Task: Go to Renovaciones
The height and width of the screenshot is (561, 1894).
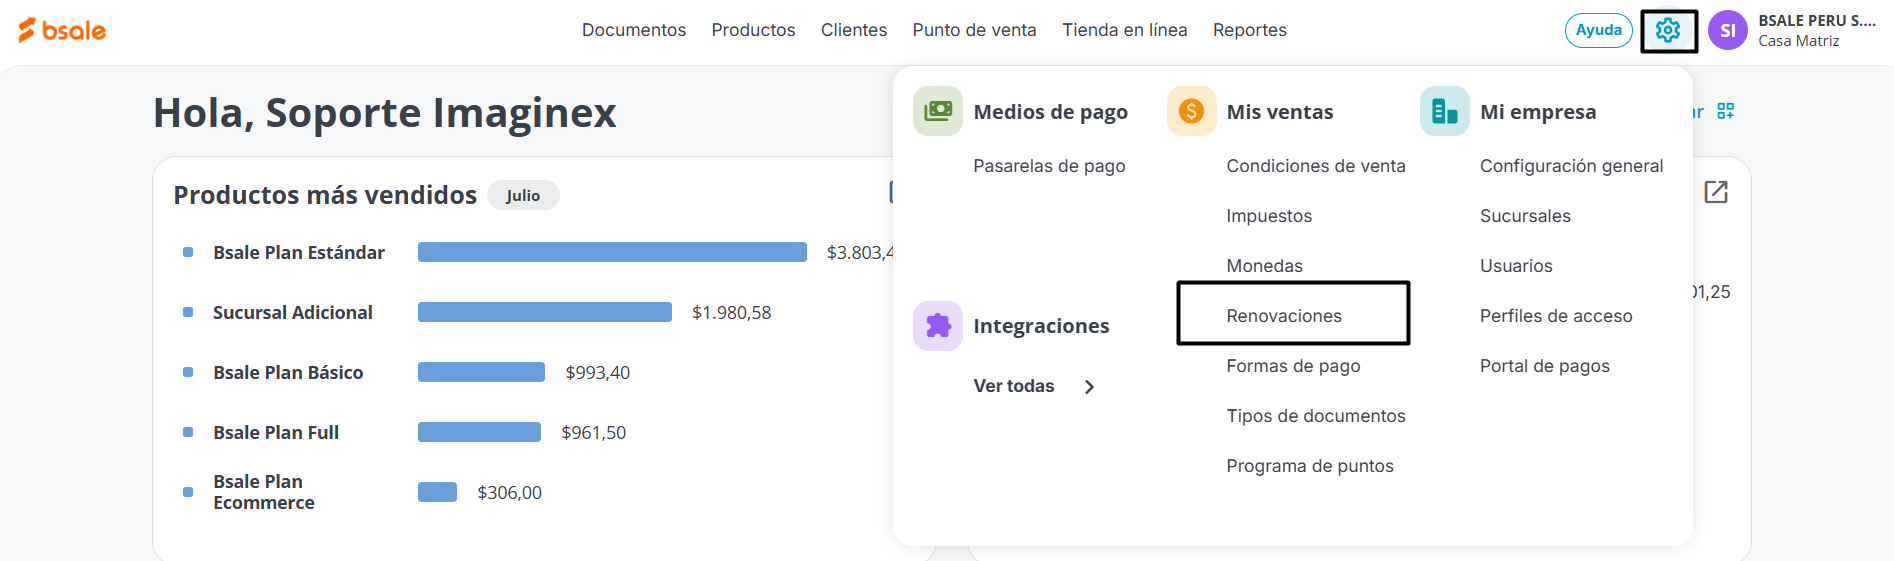Action: click(x=1284, y=316)
